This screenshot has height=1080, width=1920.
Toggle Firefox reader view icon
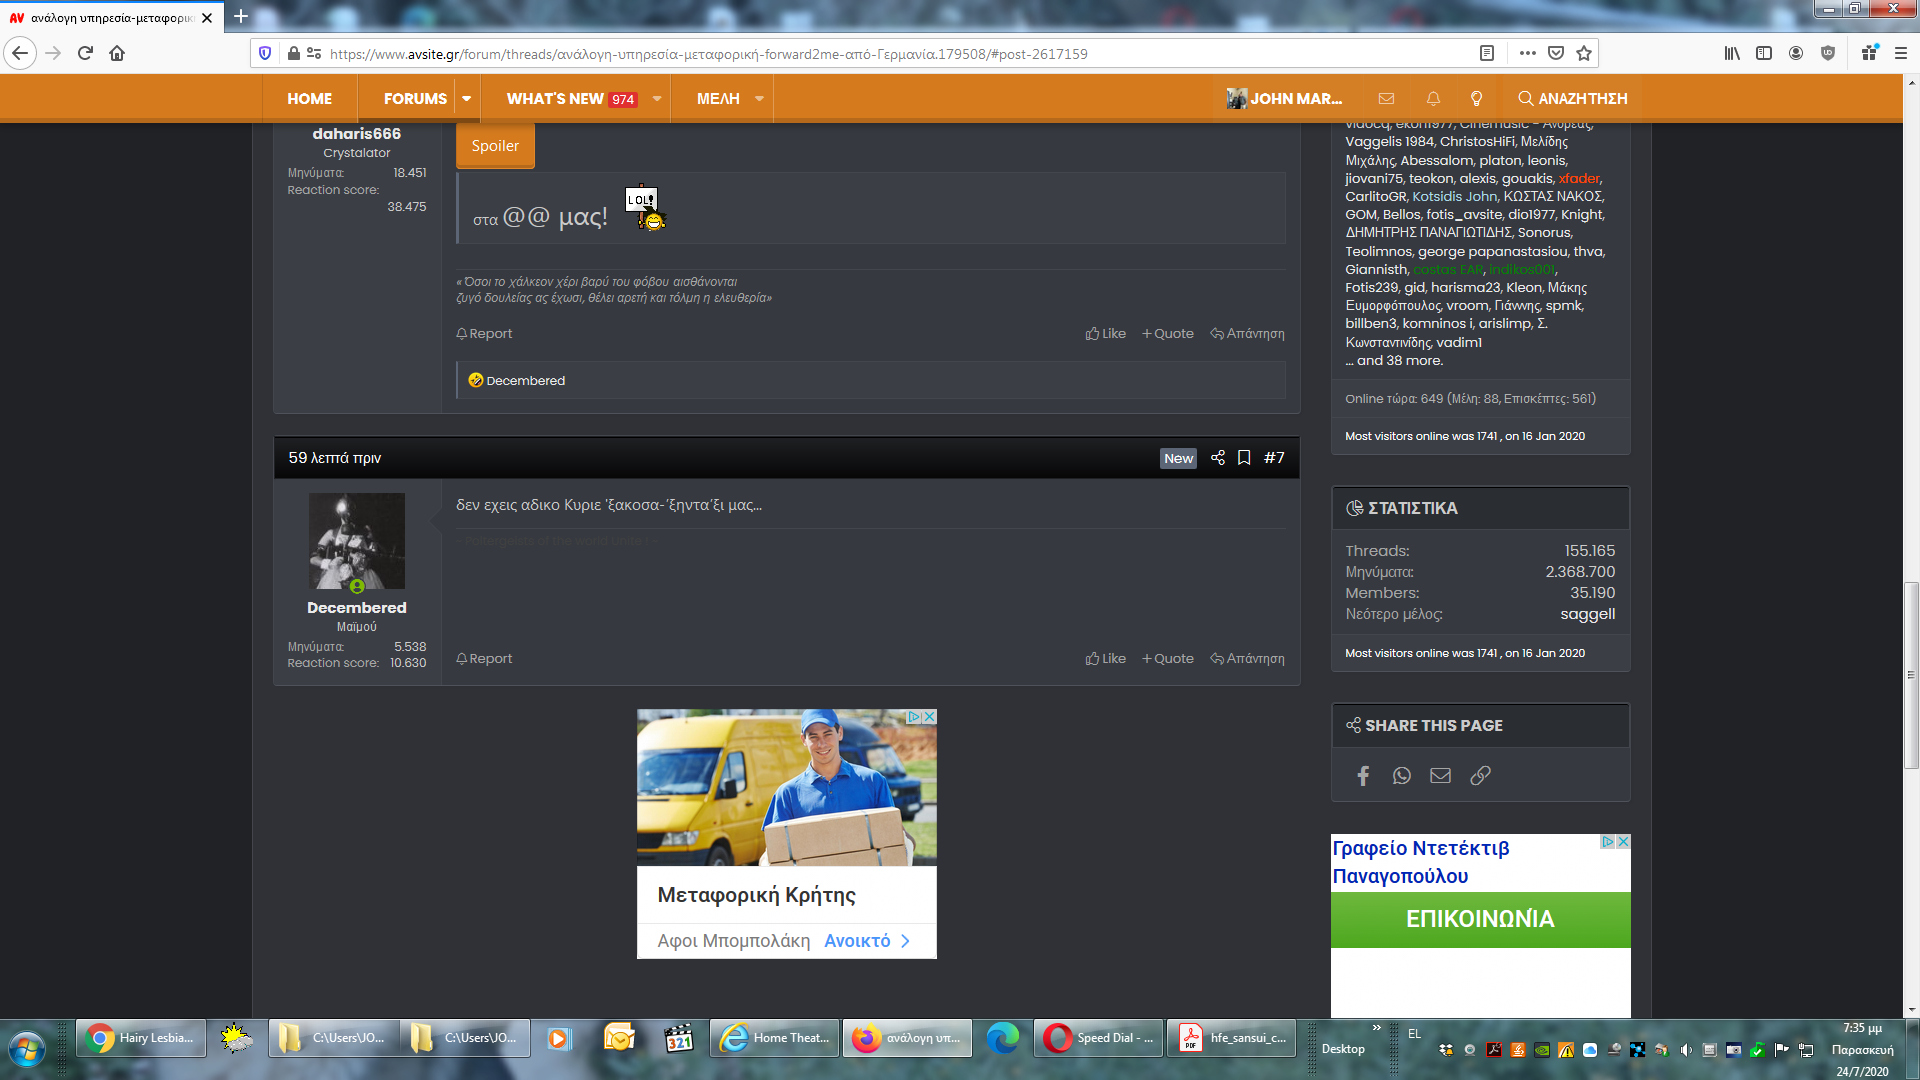[1487, 53]
